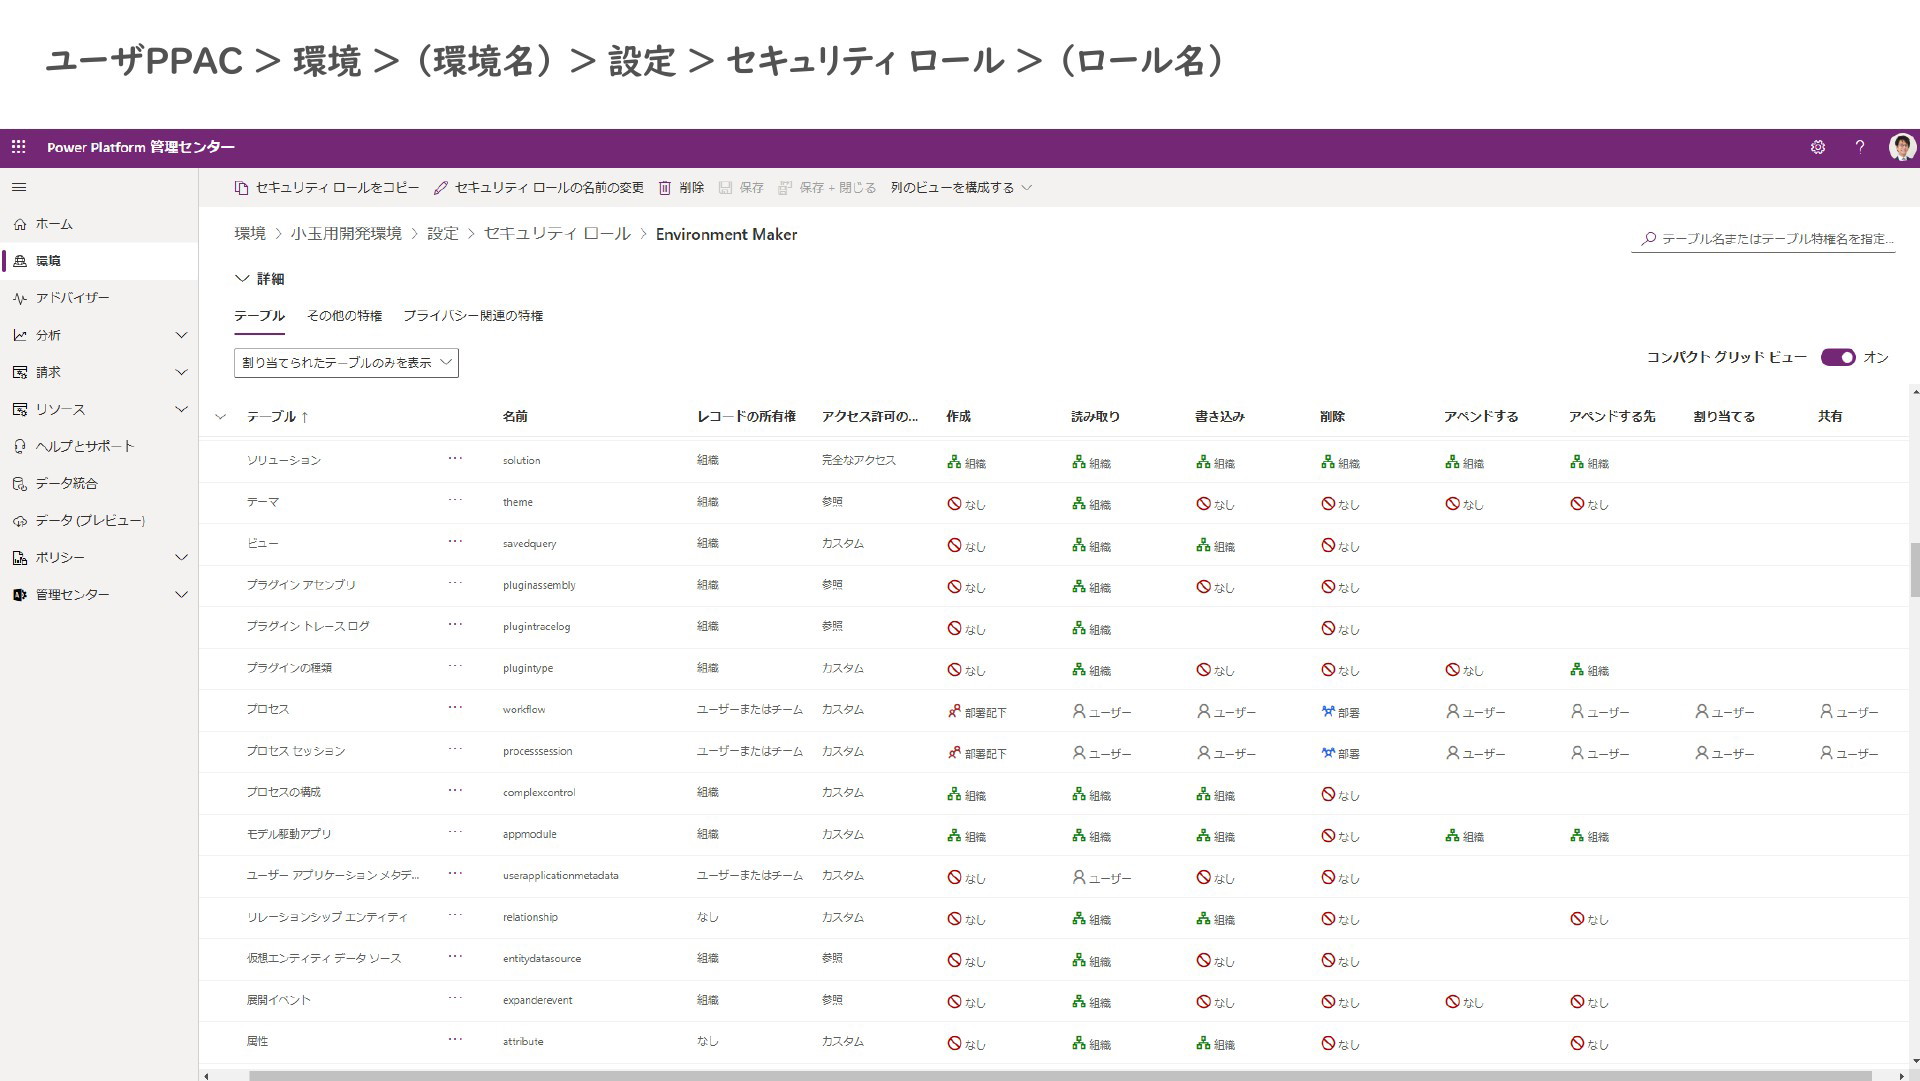Sort by テーブル column header
The width and height of the screenshot is (1920, 1081).
tap(277, 416)
